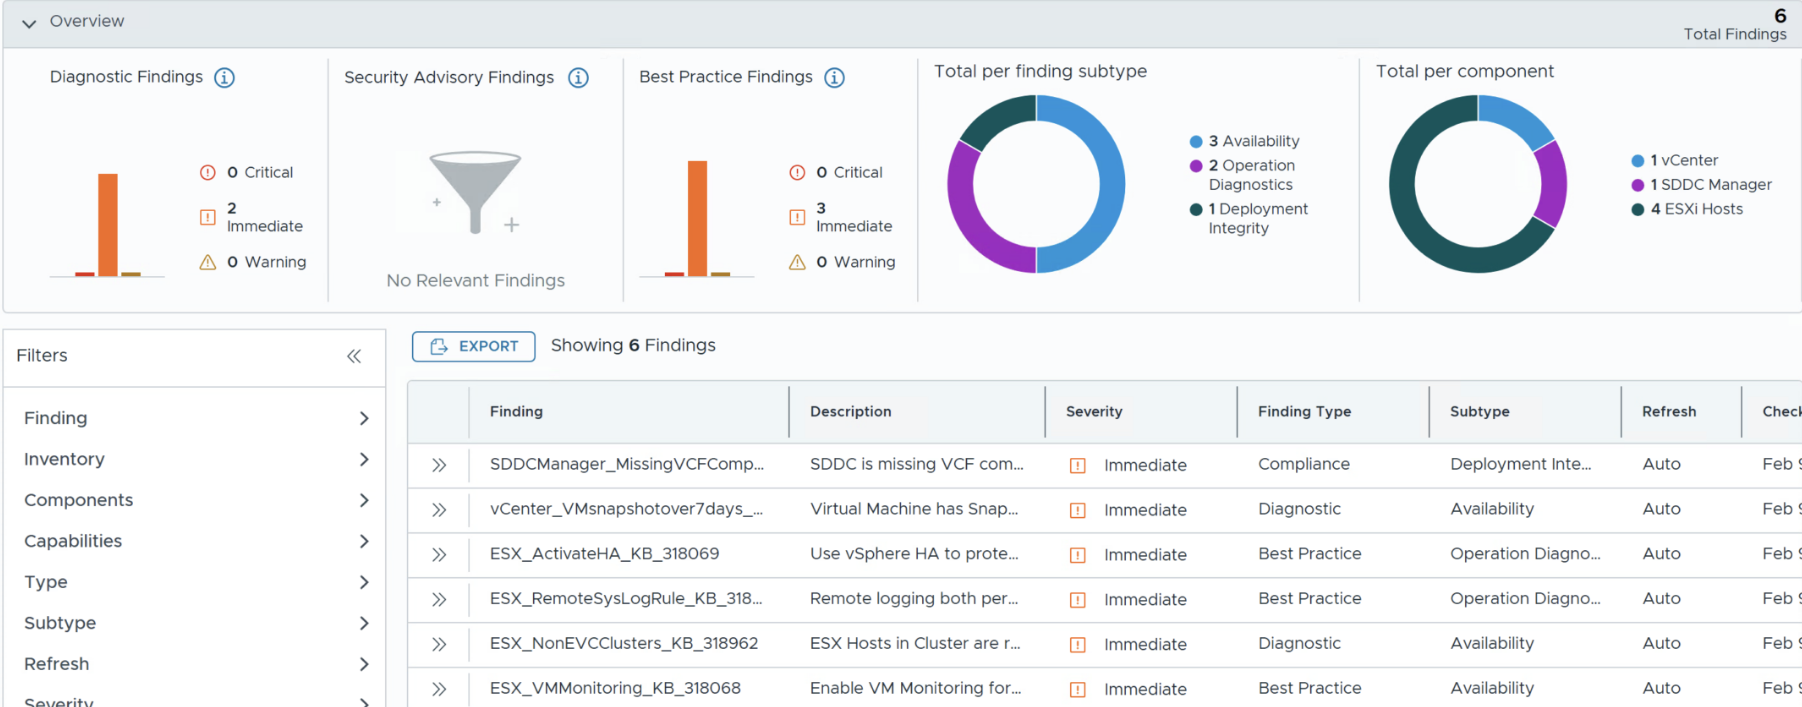Viewport: 1802px width, 707px height.
Task: Click orange Immediate bar in Diagnostic Findings chart
Action: (x=107, y=224)
